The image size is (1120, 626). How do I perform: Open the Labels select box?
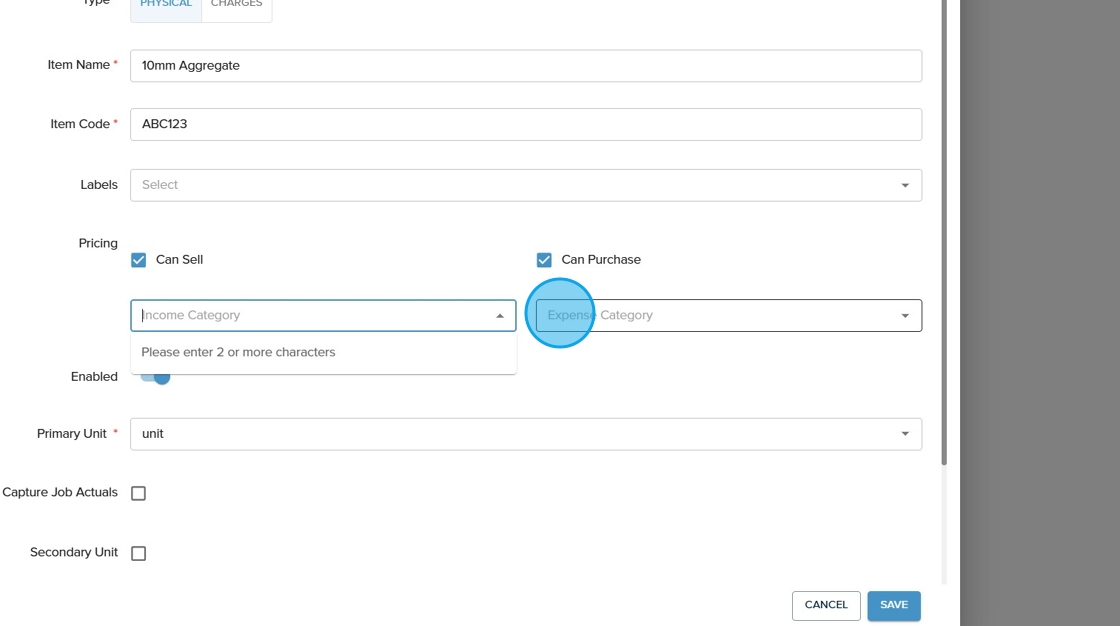510,185
